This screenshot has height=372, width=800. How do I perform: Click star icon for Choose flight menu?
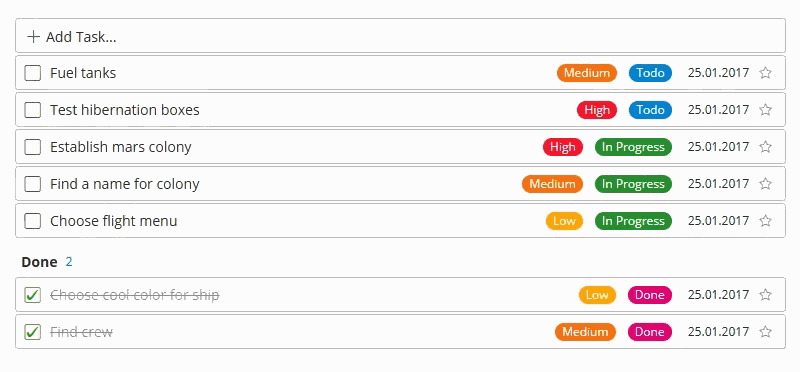click(765, 221)
